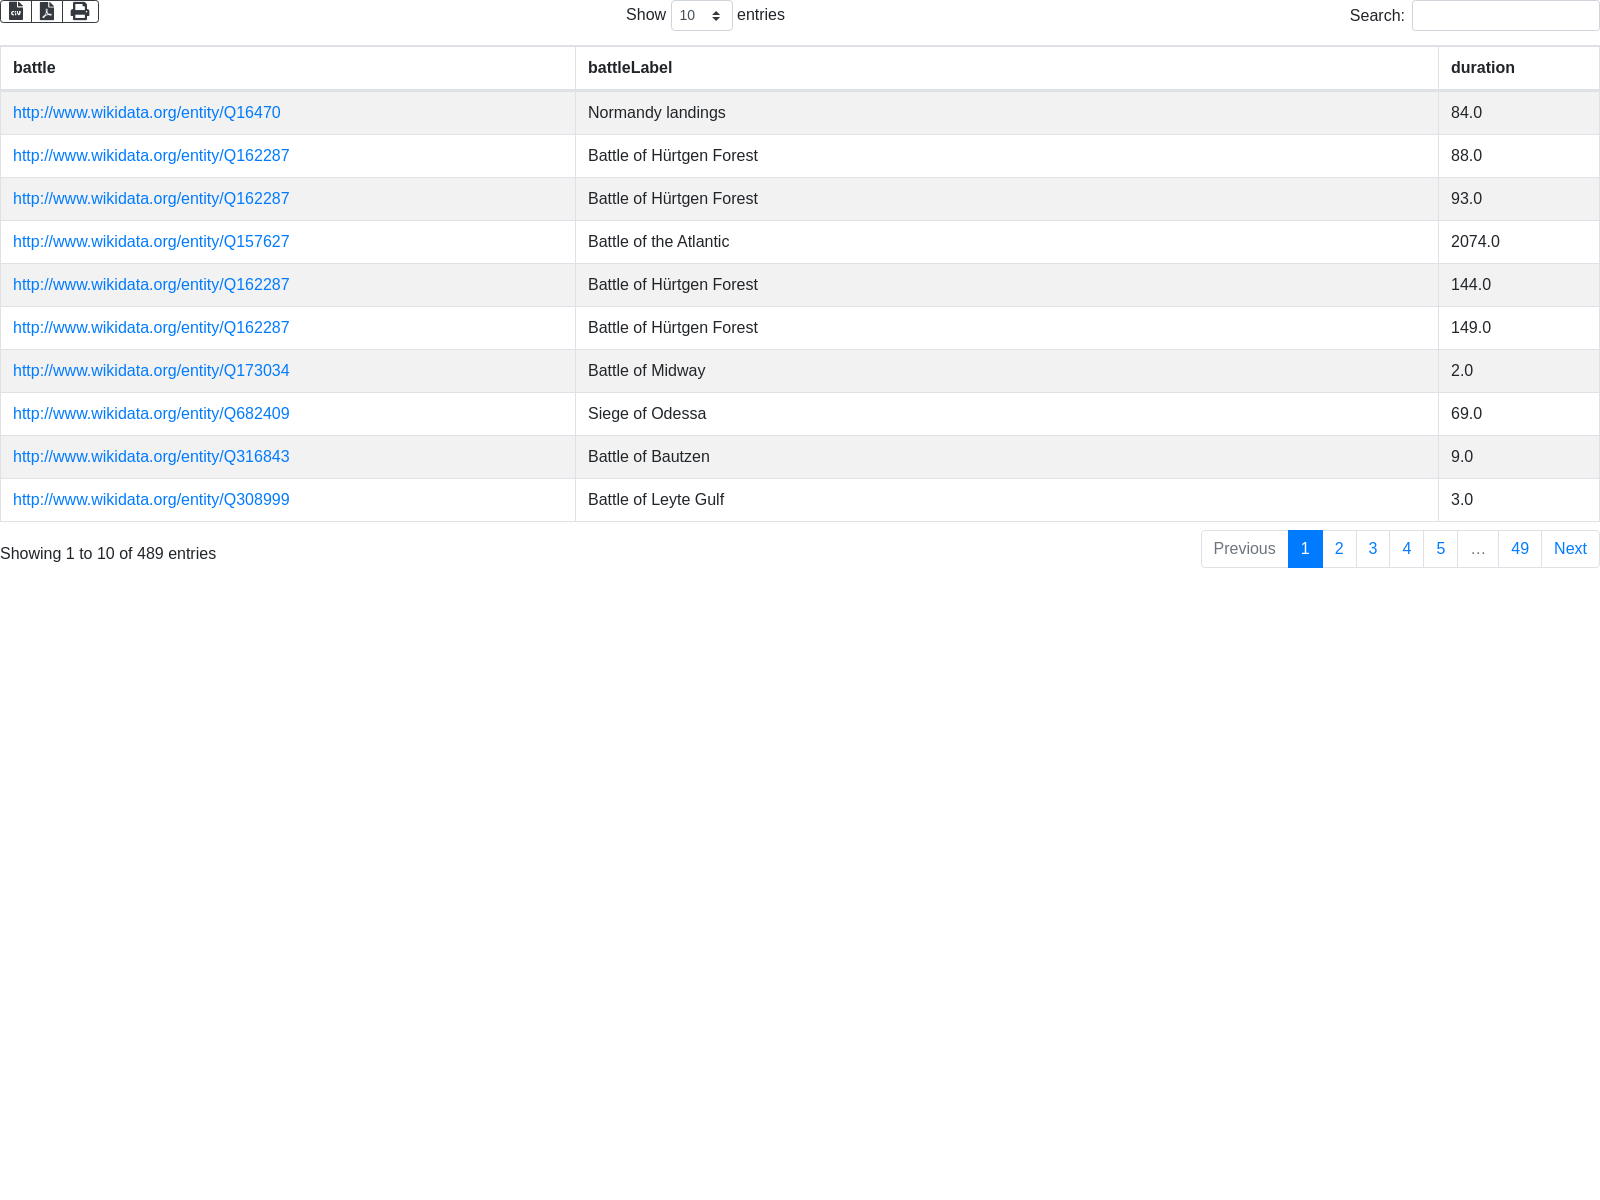Viewport: 1600px width, 1200px height.
Task: Focus the Search input field
Action: (x=1505, y=15)
